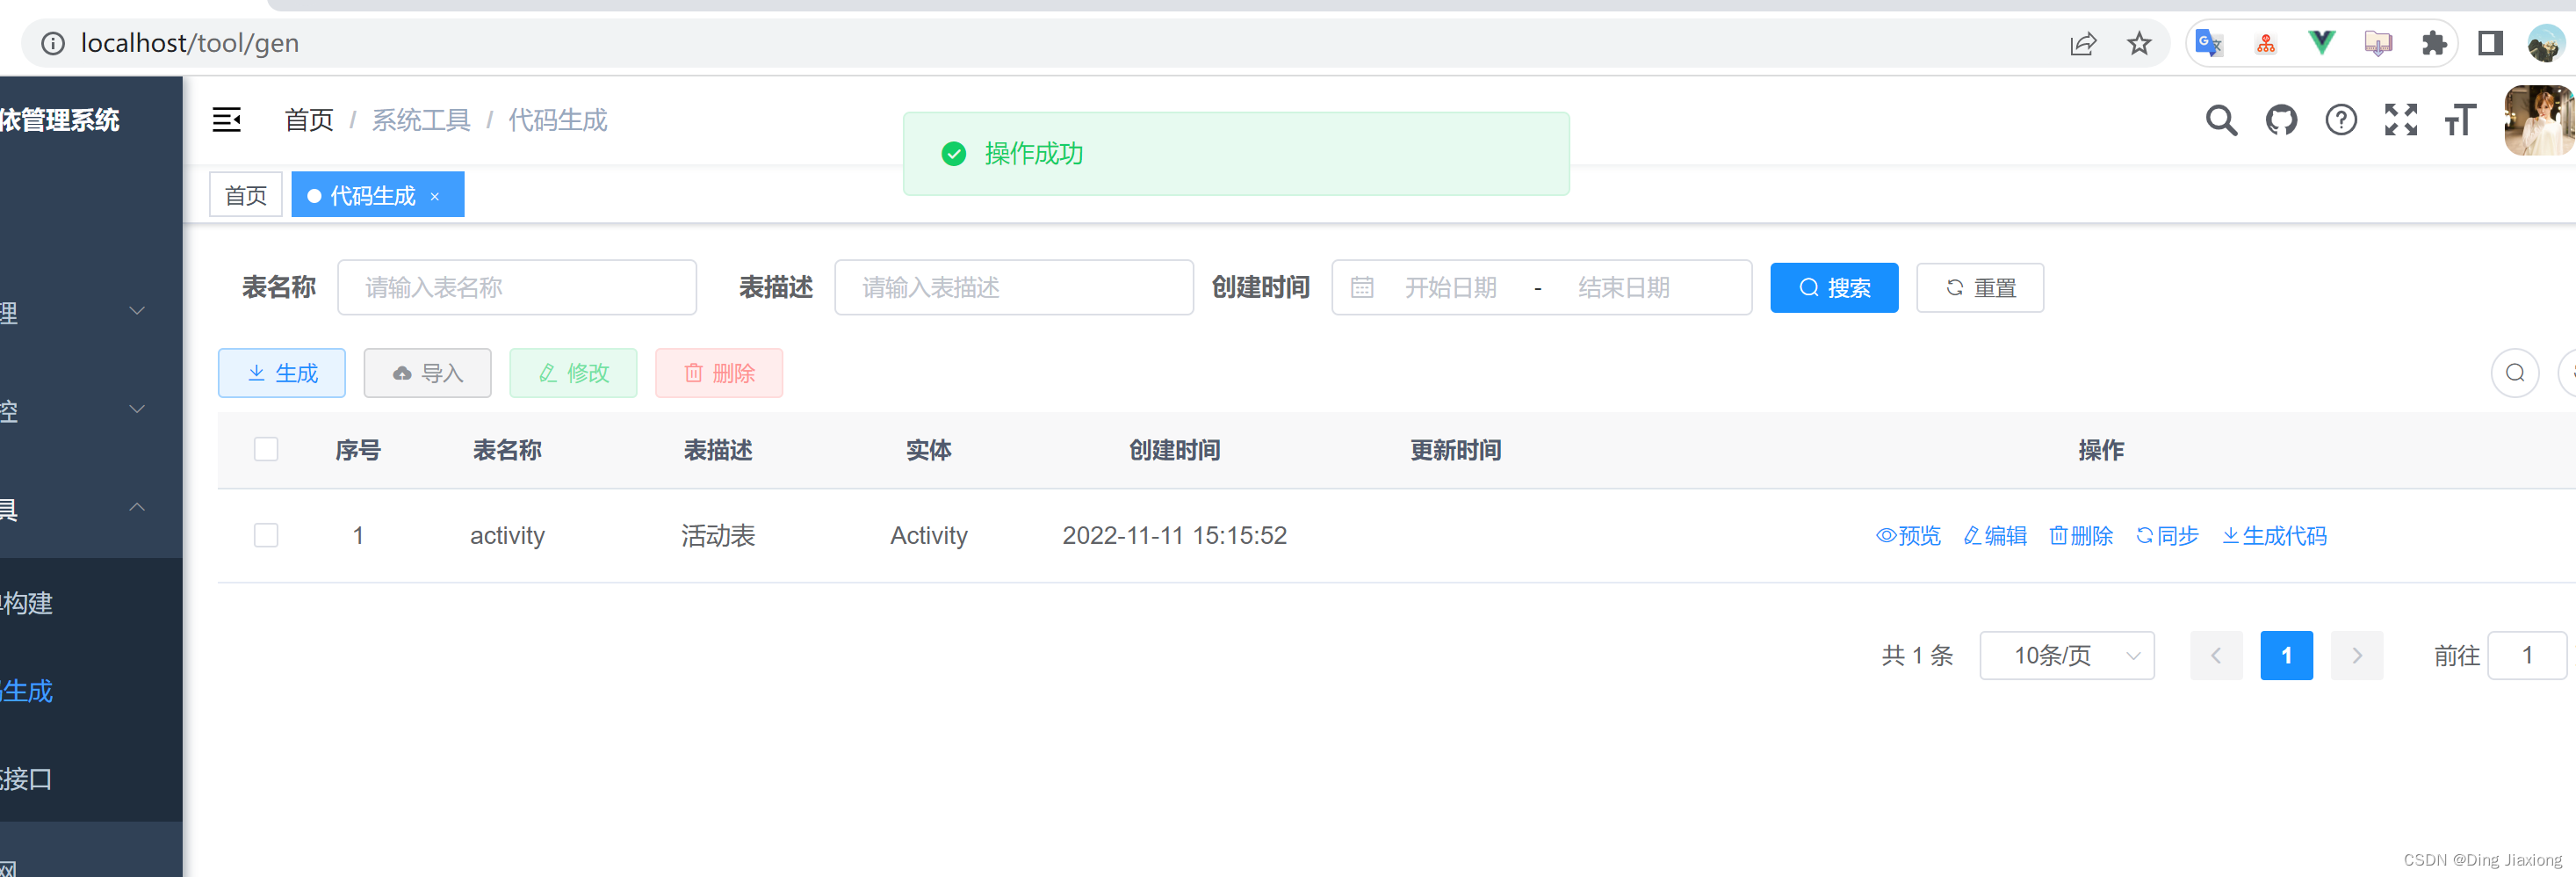
Task: Click the 2022-11-11 15:15:52 cell
Action: (x=1174, y=536)
